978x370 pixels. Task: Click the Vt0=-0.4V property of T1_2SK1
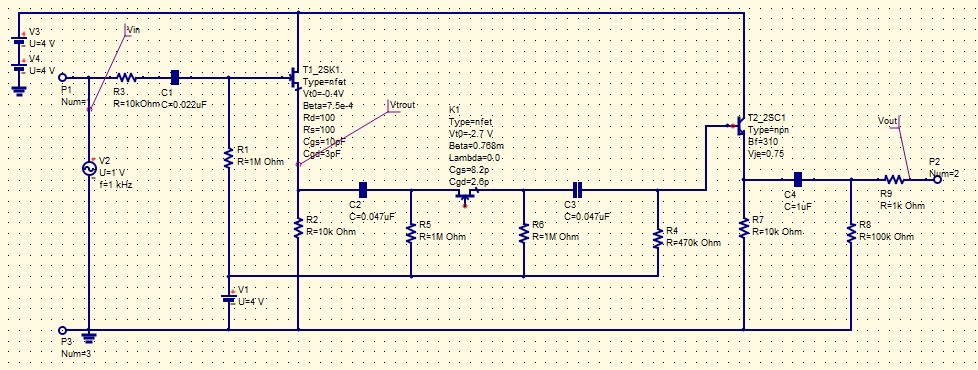coord(324,94)
